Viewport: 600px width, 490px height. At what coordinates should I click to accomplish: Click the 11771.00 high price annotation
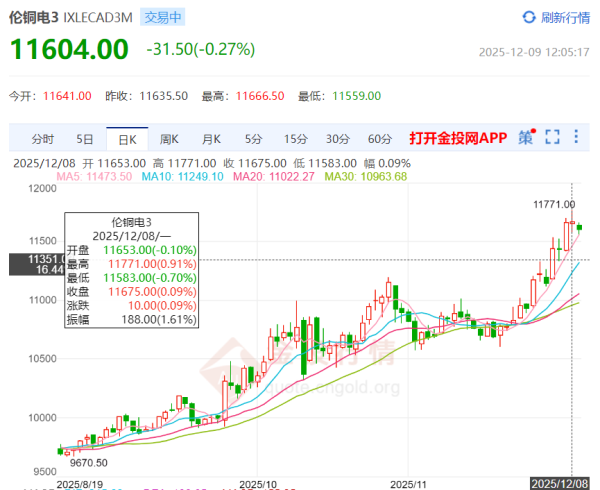pyautogui.click(x=554, y=205)
